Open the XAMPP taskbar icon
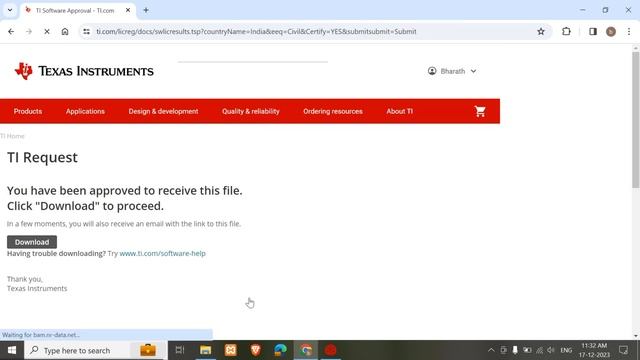The width and height of the screenshot is (640, 360). [x=231, y=350]
